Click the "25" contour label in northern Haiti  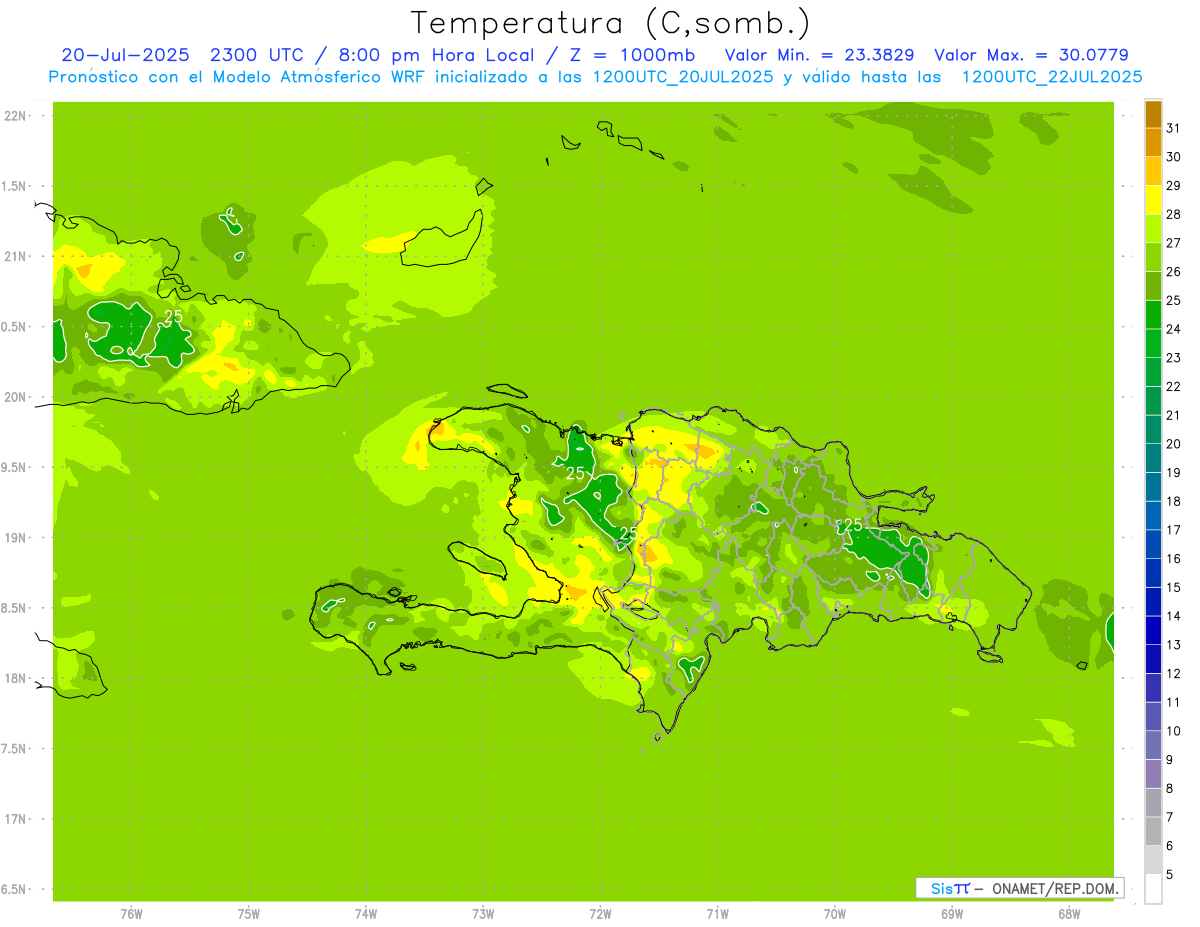tap(575, 473)
